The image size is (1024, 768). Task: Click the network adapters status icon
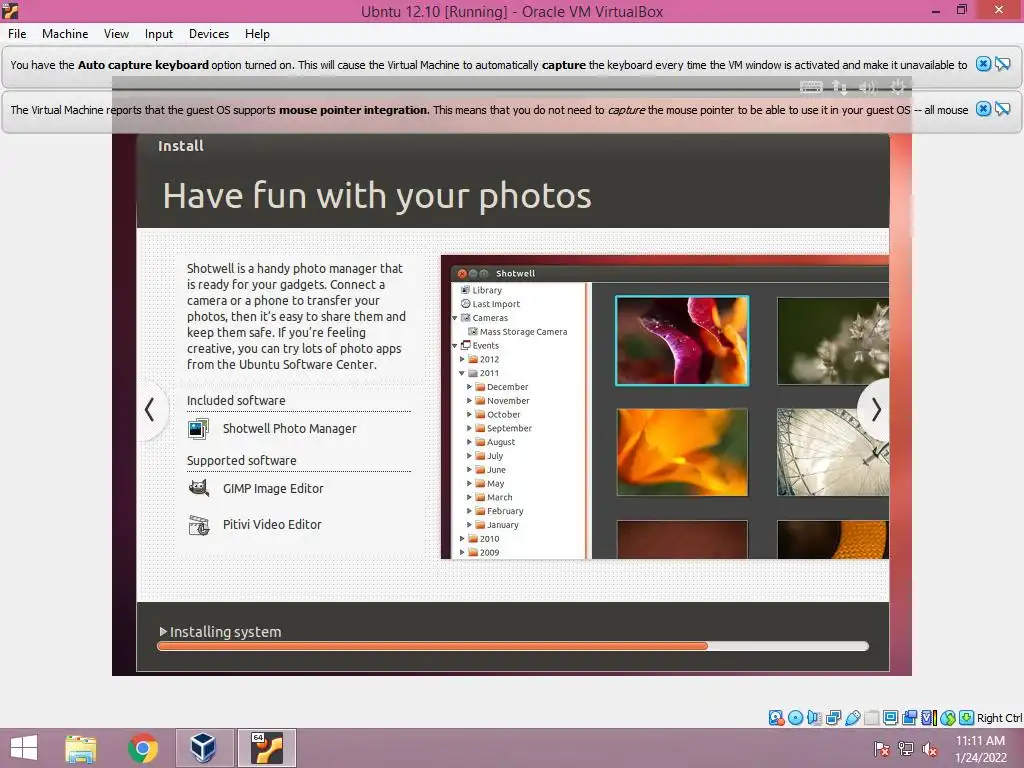(x=833, y=718)
